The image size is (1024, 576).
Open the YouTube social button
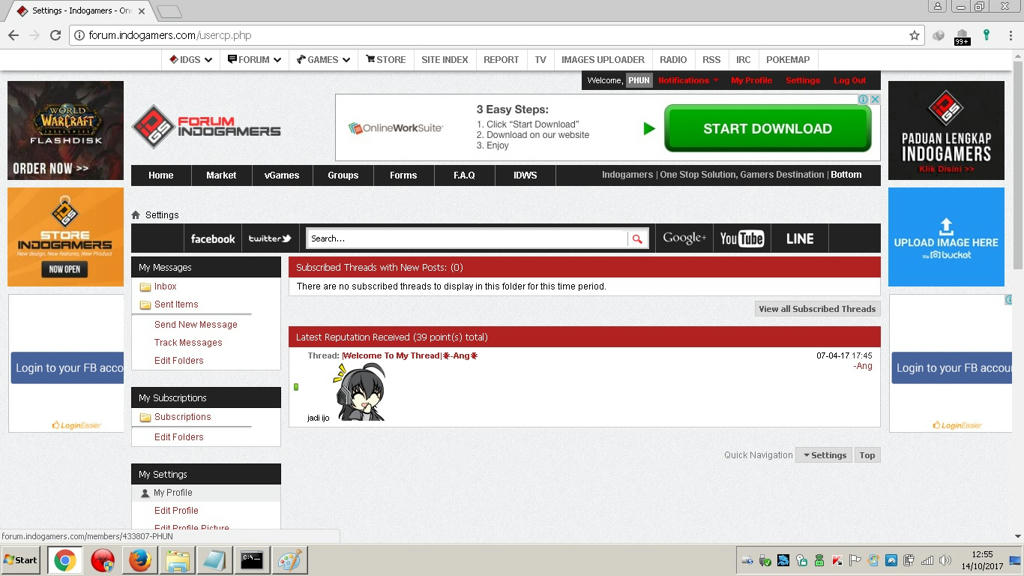[742, 238]
